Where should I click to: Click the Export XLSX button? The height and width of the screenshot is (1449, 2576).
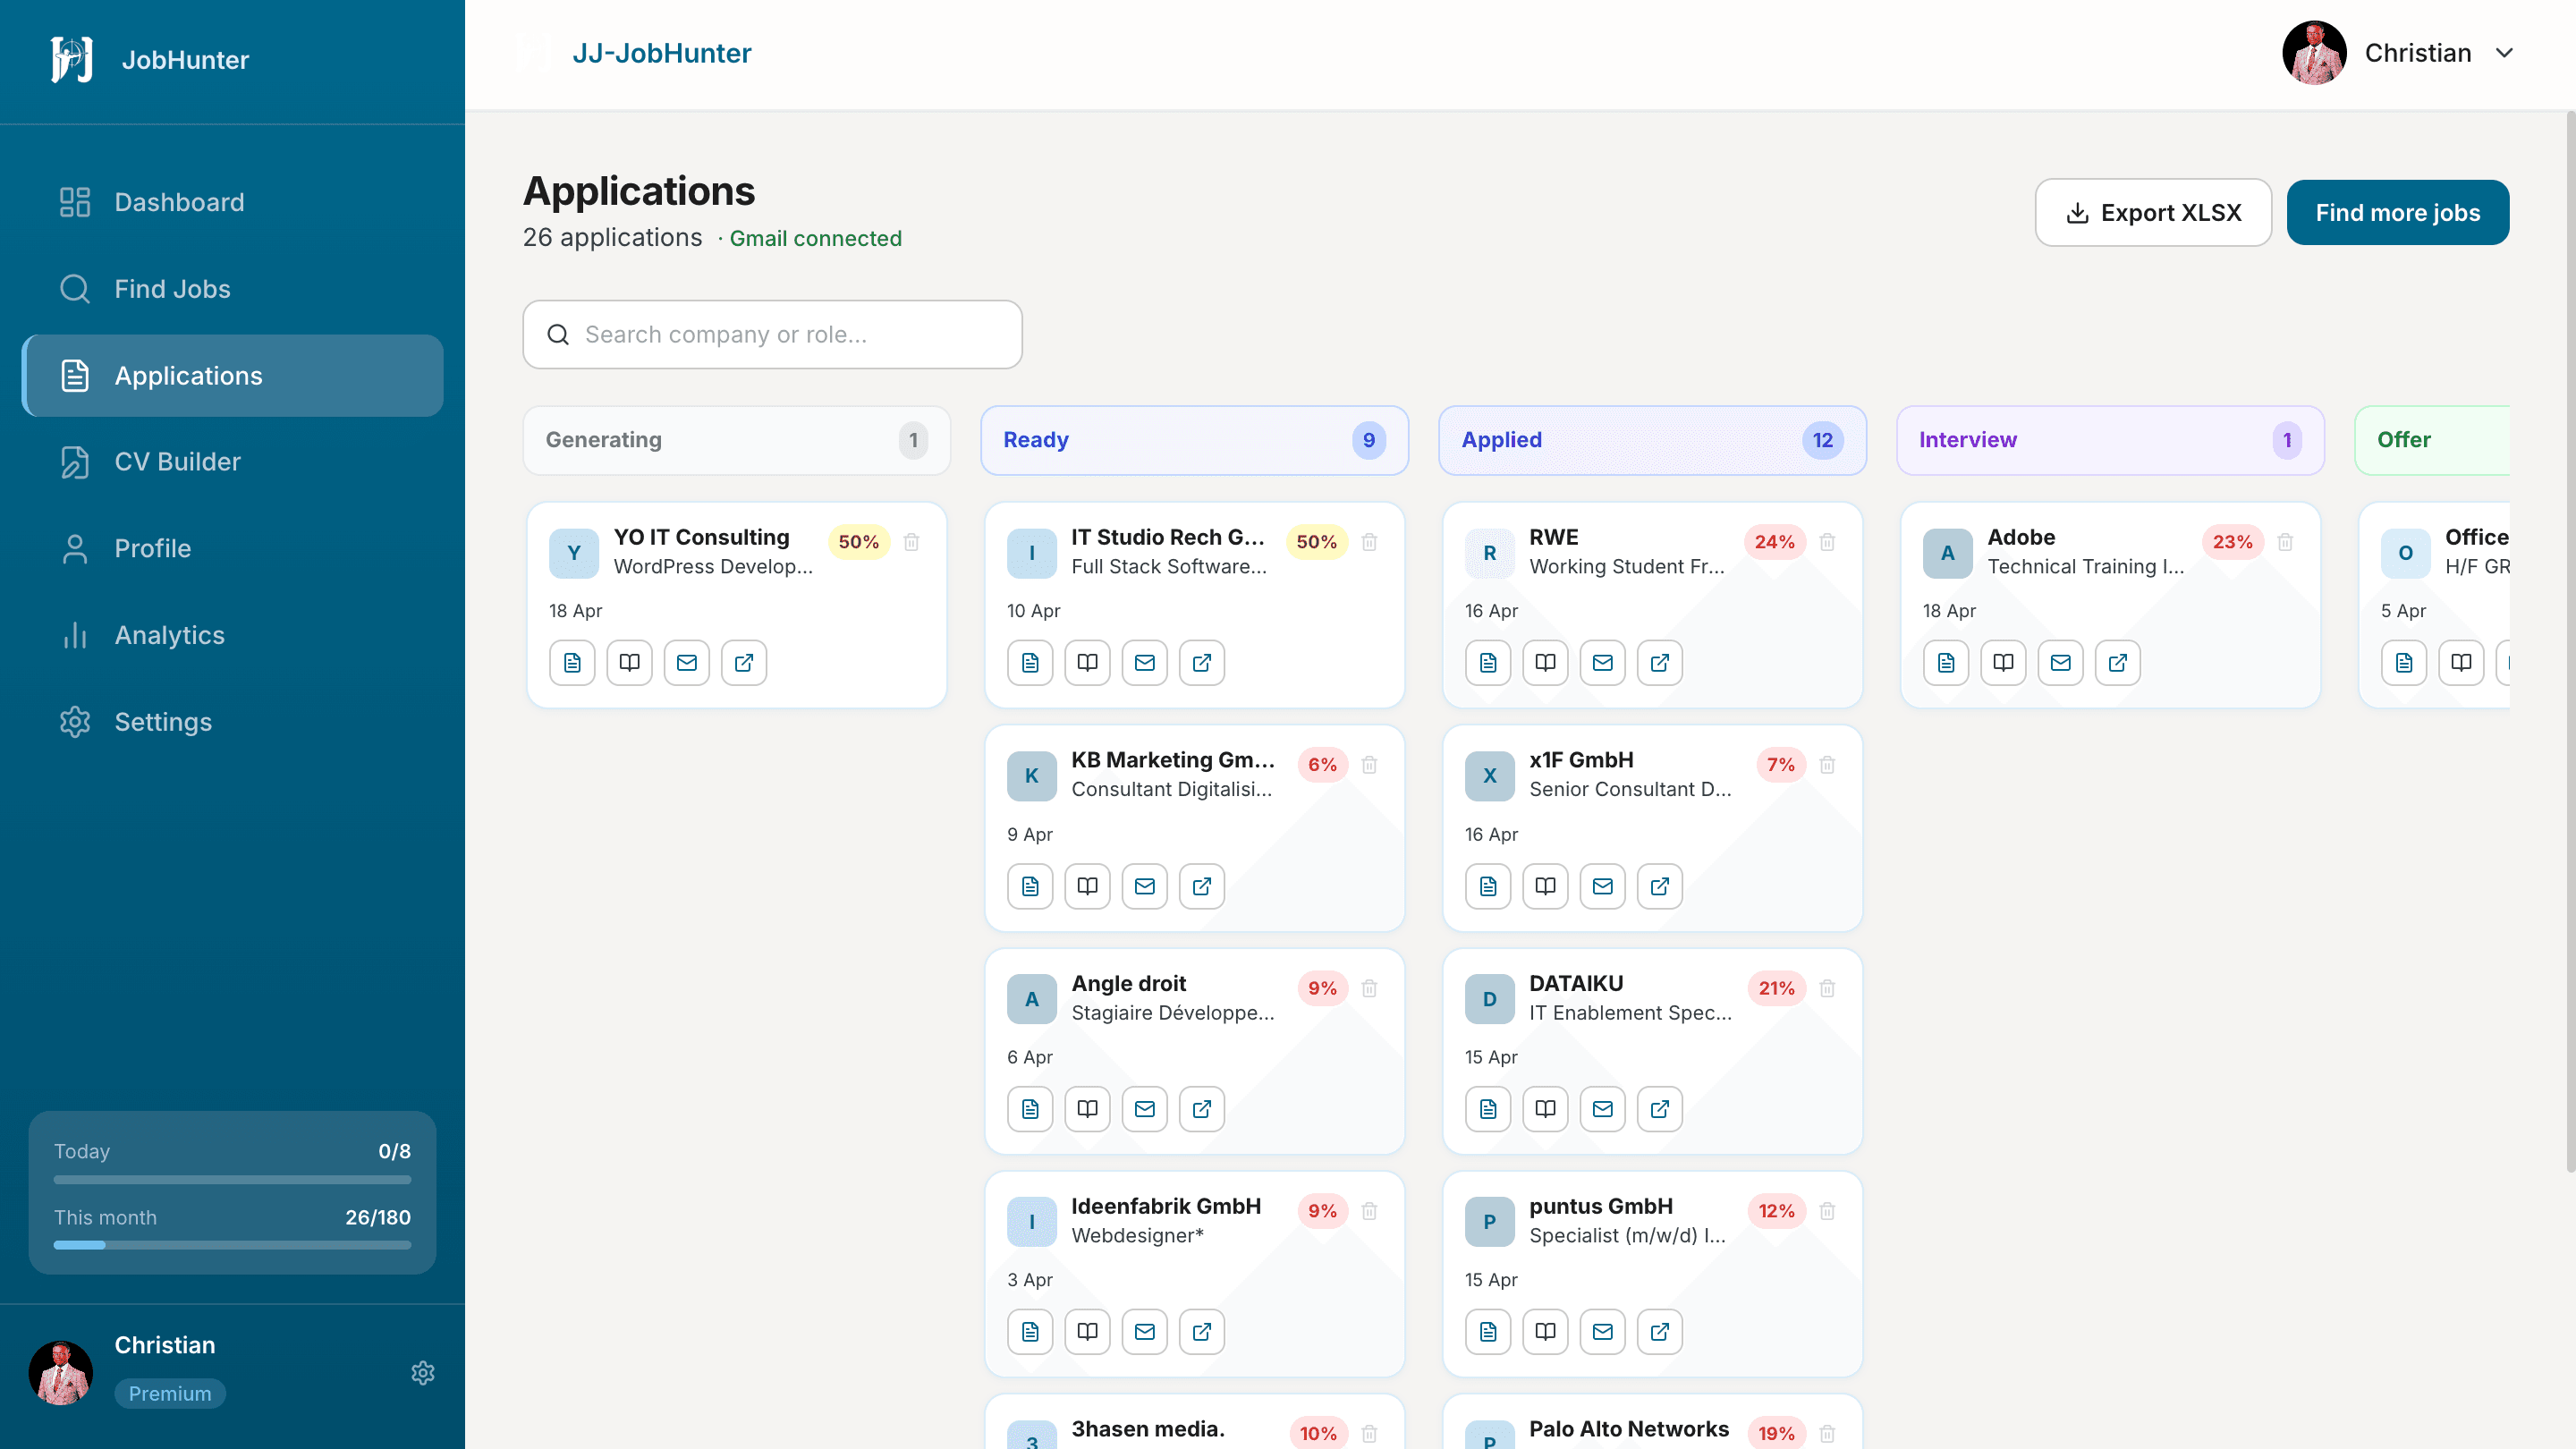click(2153, 213)
